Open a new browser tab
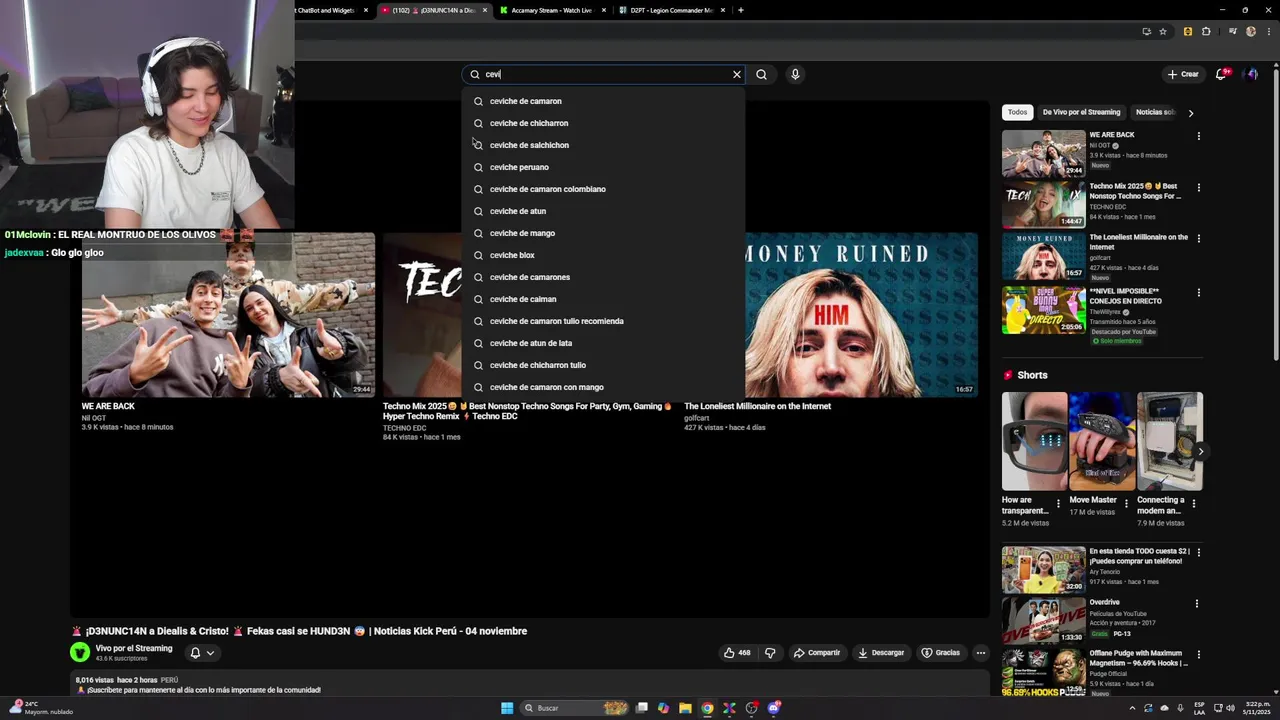The height and width of the screenshot is (720, 1280). tap(740, 10)
